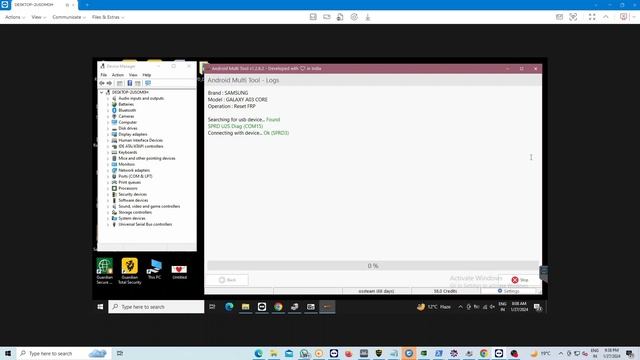The width and height of the screenshot is (640, 360).
Task: Open the Help menu in Device Manager
Action: point(147,75)
